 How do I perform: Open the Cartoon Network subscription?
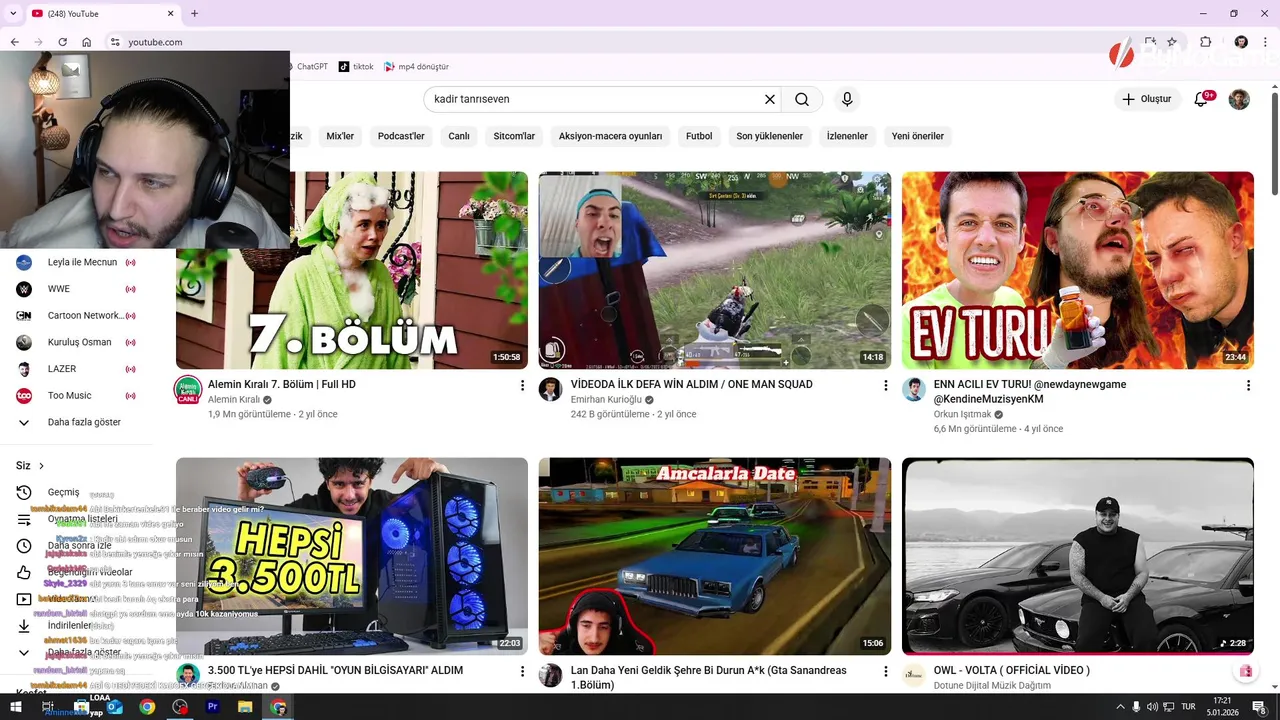(76, 315)
